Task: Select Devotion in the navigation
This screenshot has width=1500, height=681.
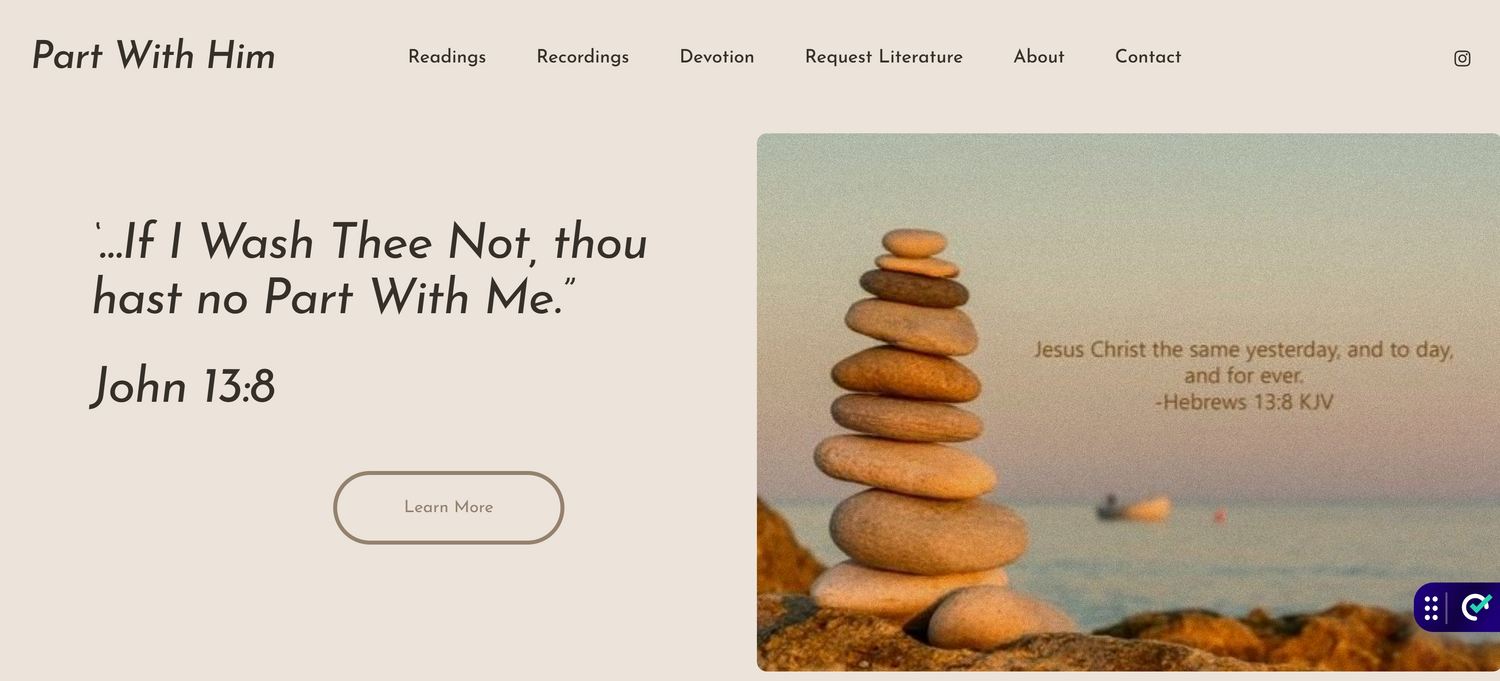Action: 717,57
